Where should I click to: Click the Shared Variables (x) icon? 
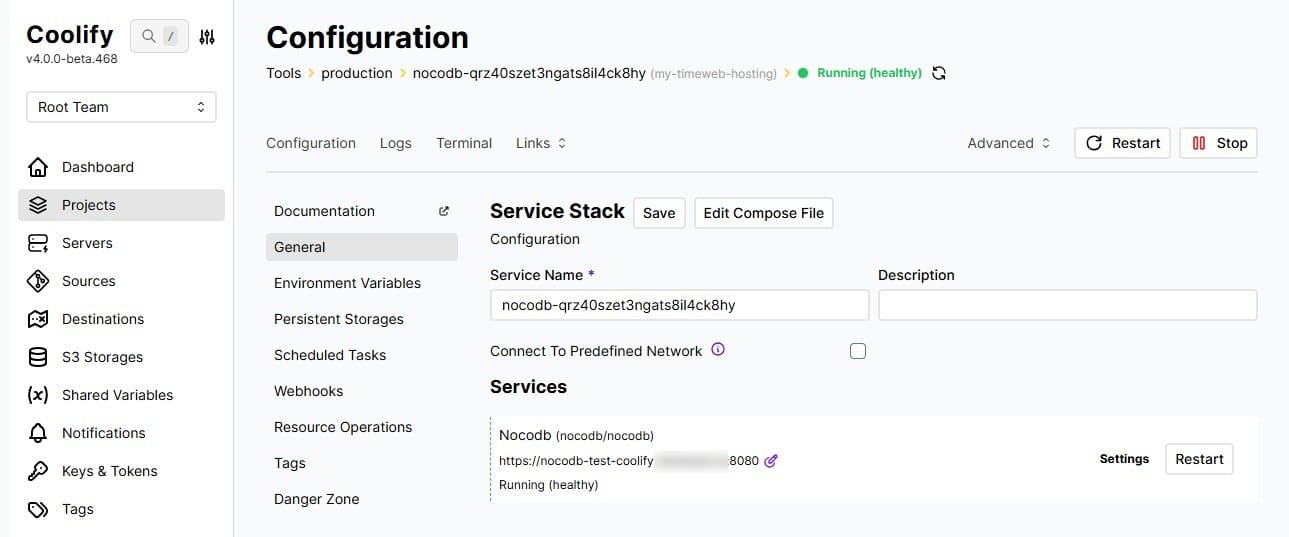[x=38, y=395]
